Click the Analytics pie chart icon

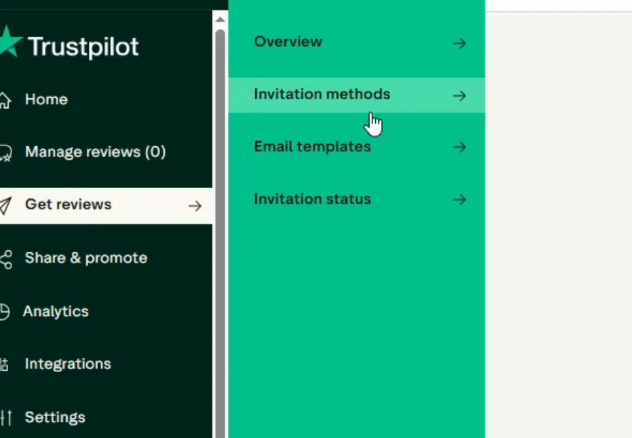click(4, 312)
